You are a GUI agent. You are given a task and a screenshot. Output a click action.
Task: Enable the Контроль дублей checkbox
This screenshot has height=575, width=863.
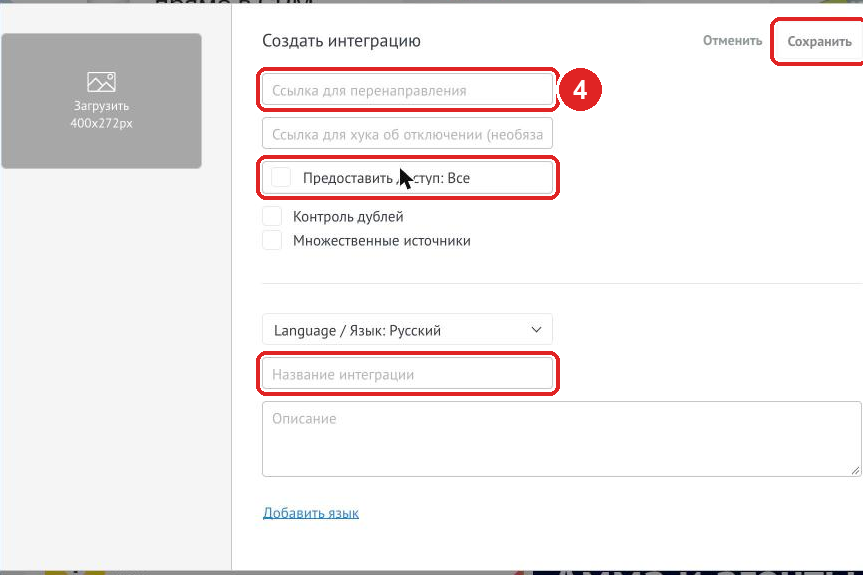tap(272, 216)
